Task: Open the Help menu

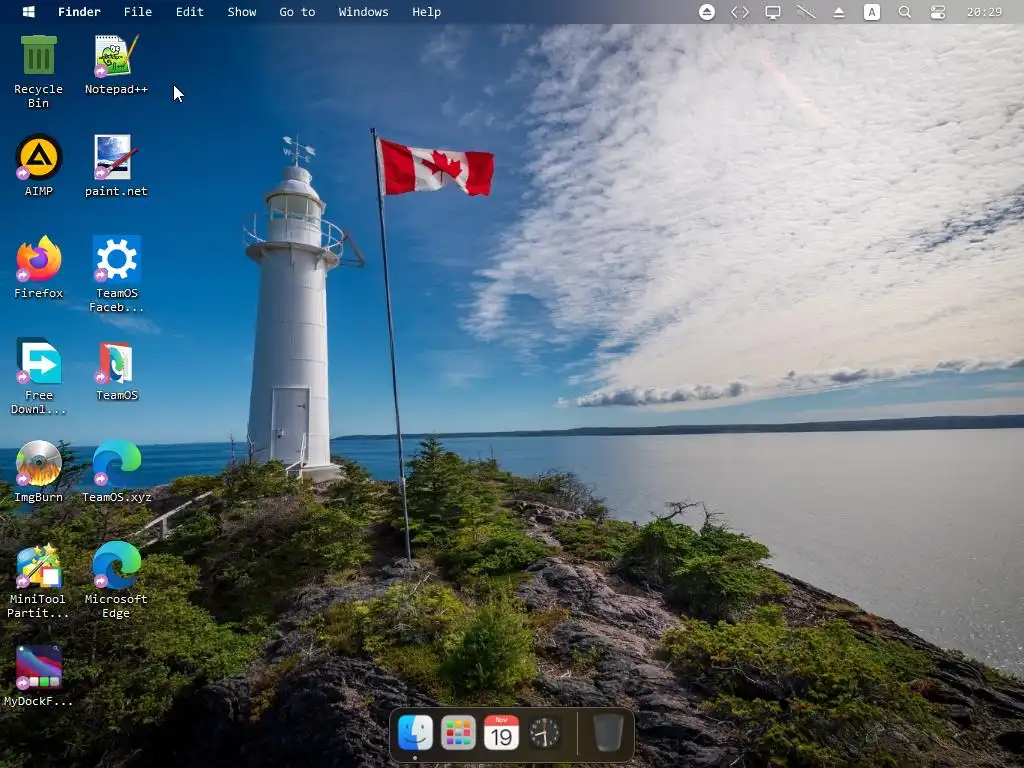Action: point(426,12)
